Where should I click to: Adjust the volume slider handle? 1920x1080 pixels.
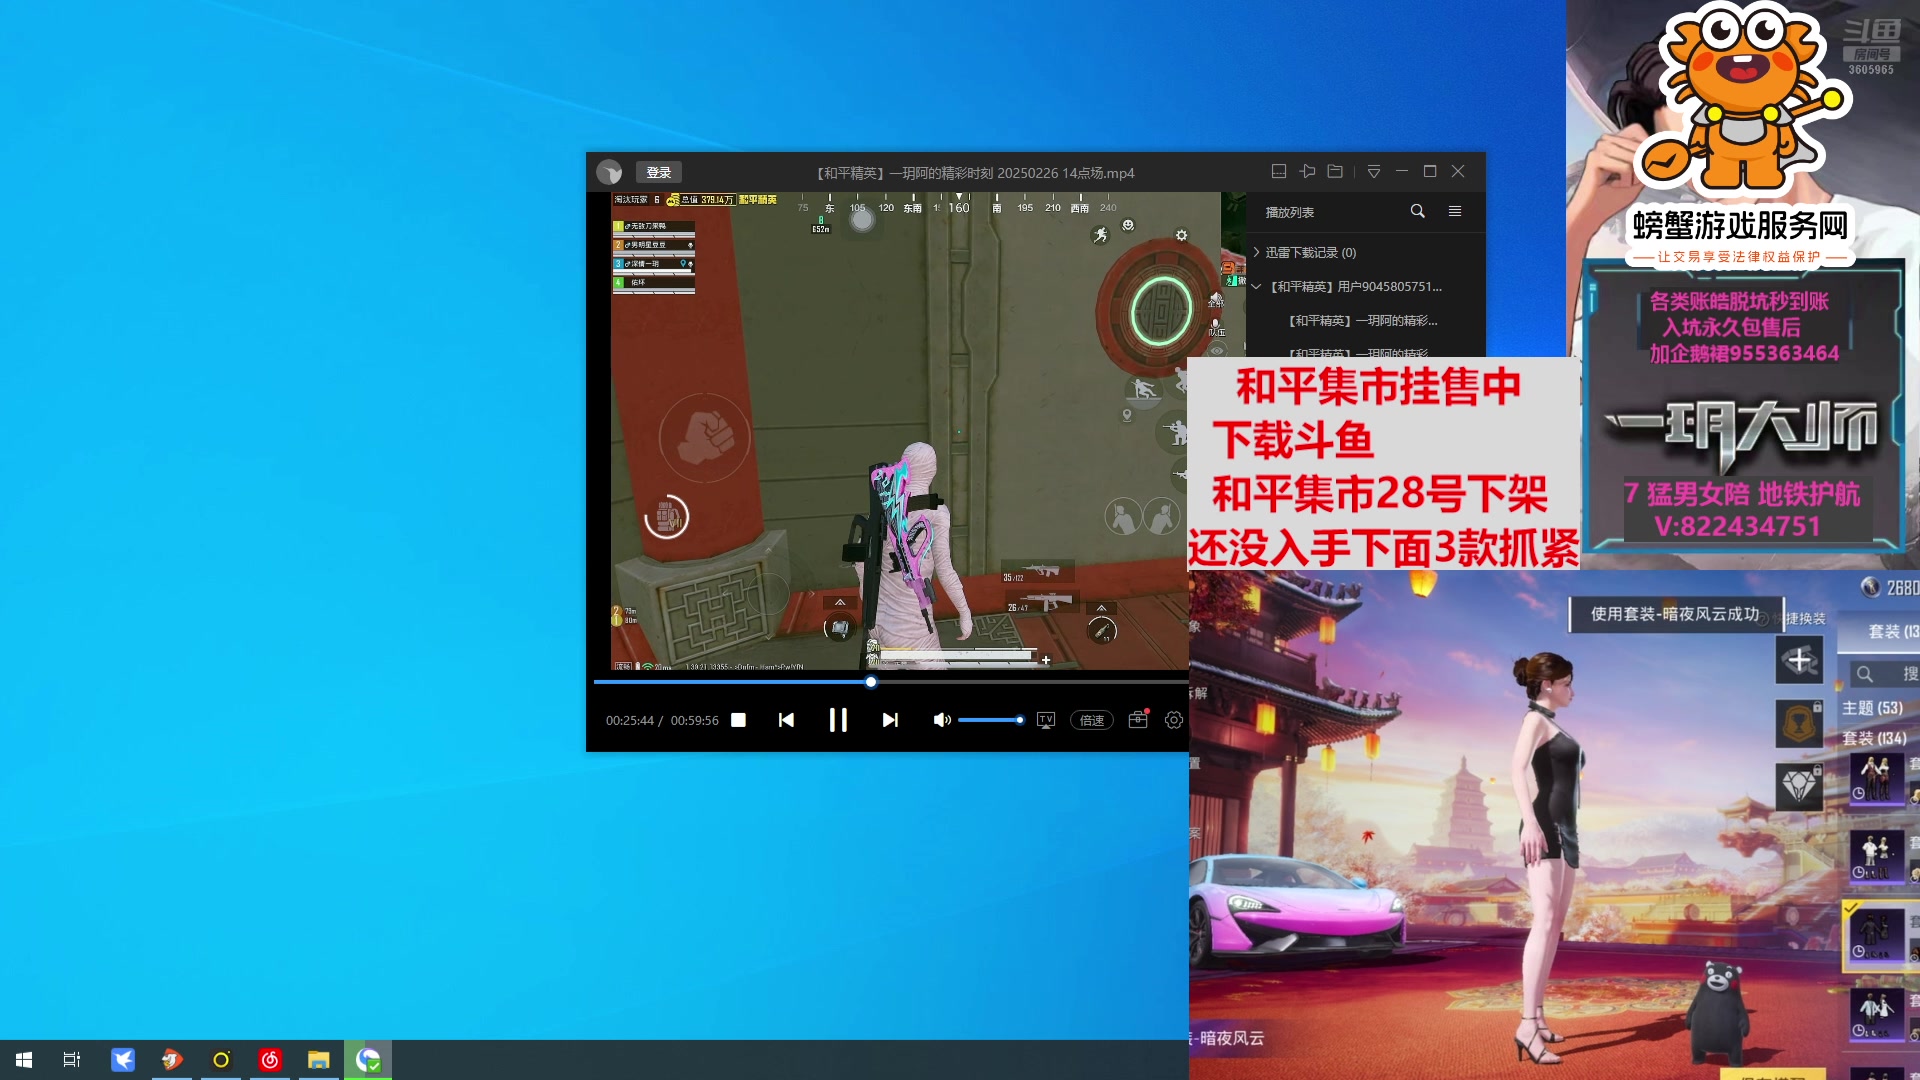point(1019,720)
